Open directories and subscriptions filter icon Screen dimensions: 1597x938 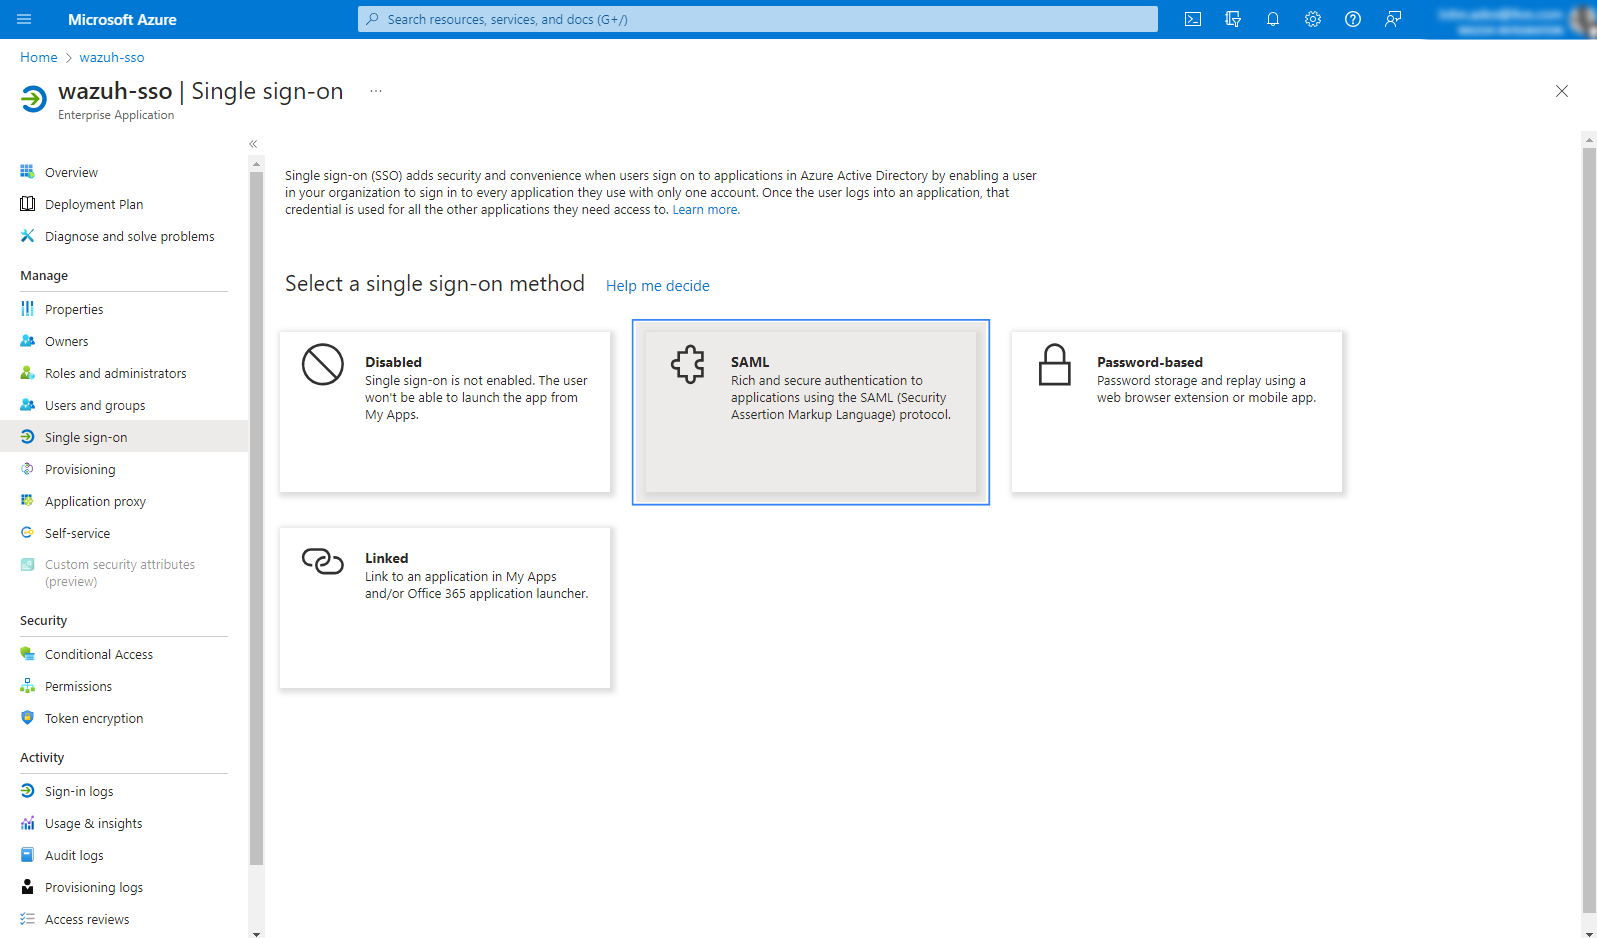point(1233,19)
